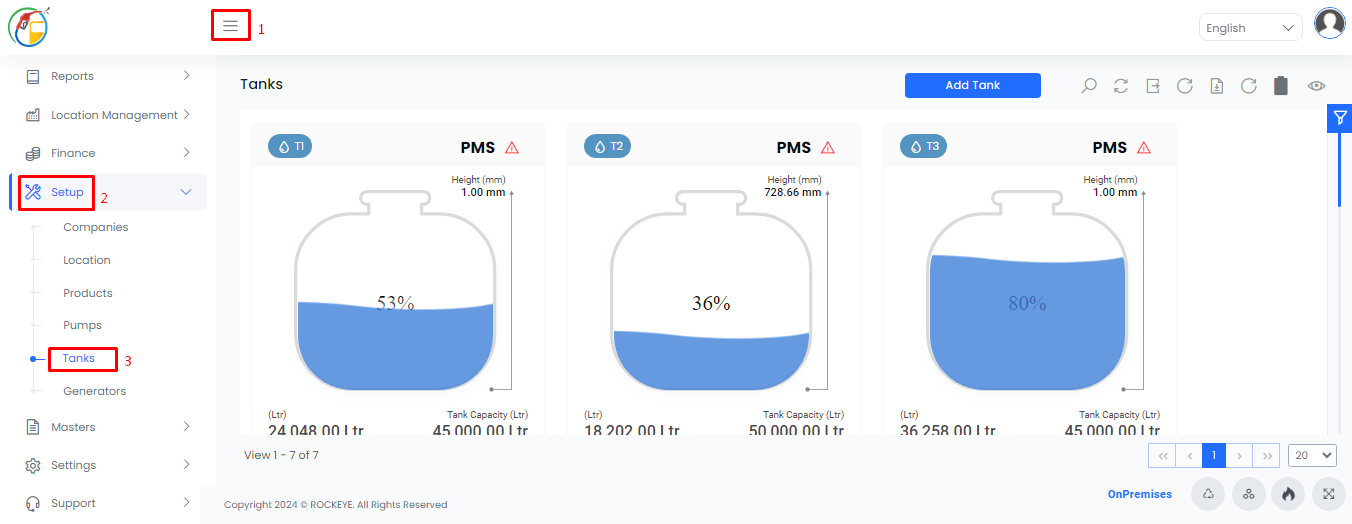Viewport: 1352px width, 524px height.
Task: Open the search magnifier icon
Action: [1089, 86]
